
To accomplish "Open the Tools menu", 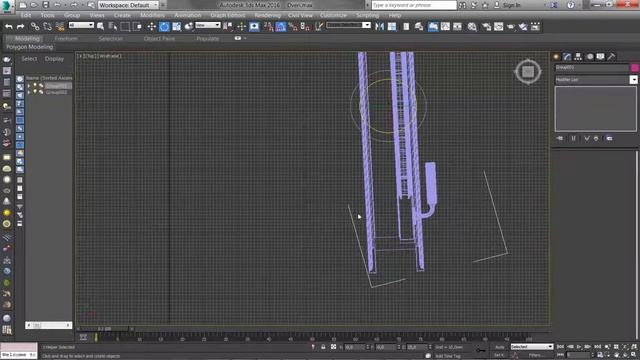I will pyautogui.click(x=47, y=15).
